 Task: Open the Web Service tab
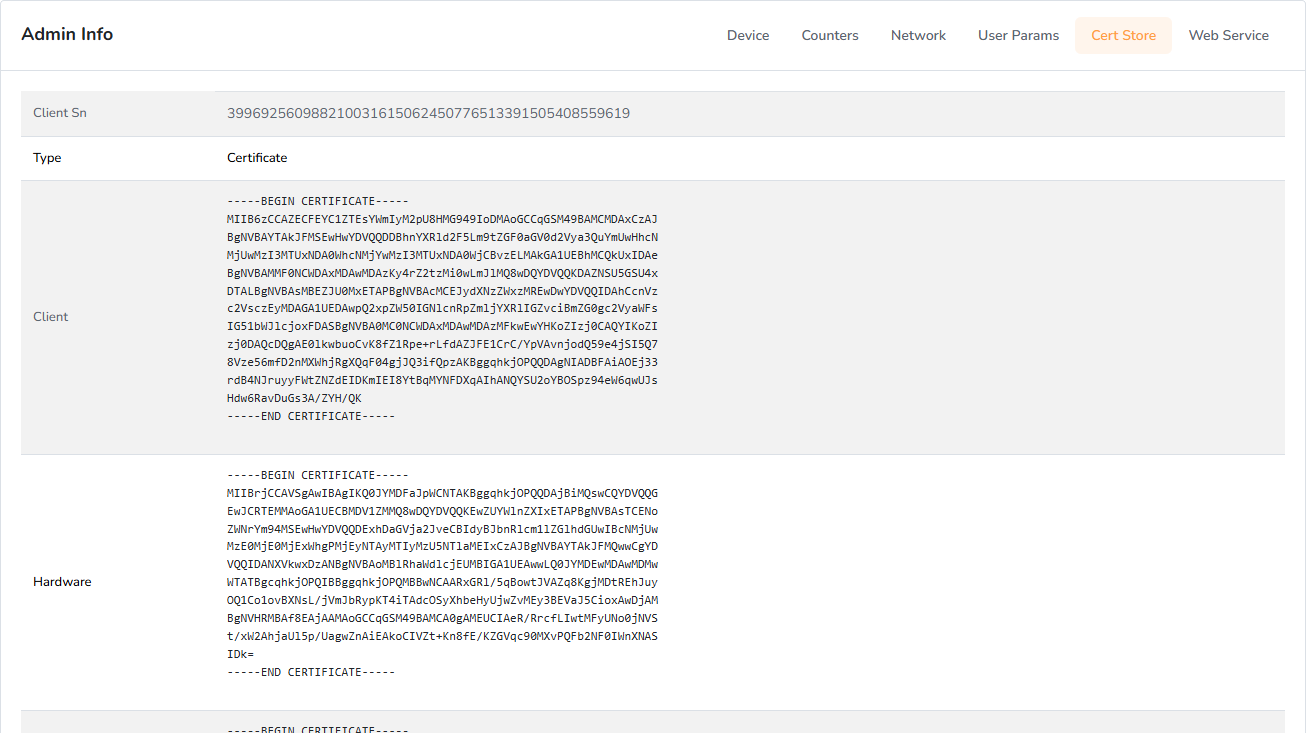pos(1228,35)
